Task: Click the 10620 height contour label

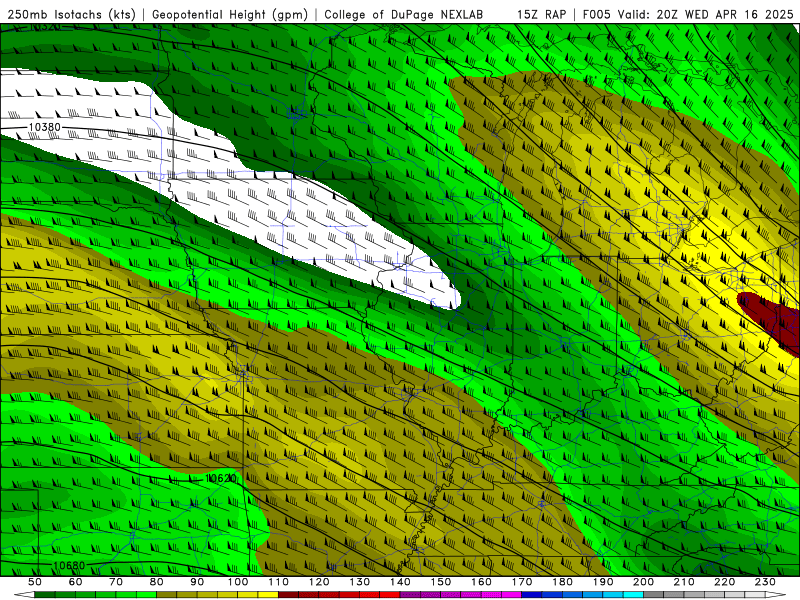Action: (221, 478)
